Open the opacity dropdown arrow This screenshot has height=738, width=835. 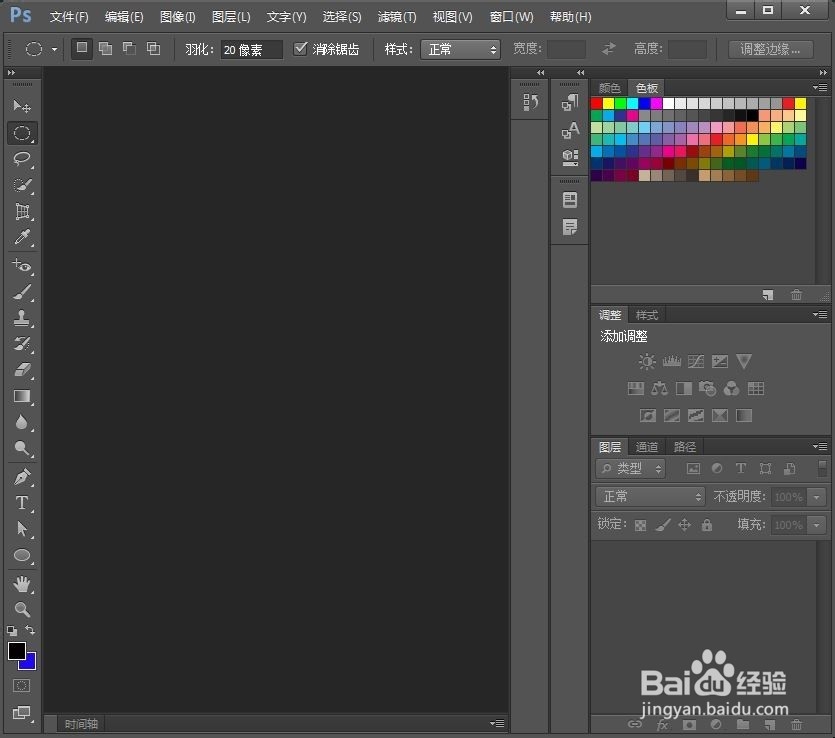(x=816, y=497)
